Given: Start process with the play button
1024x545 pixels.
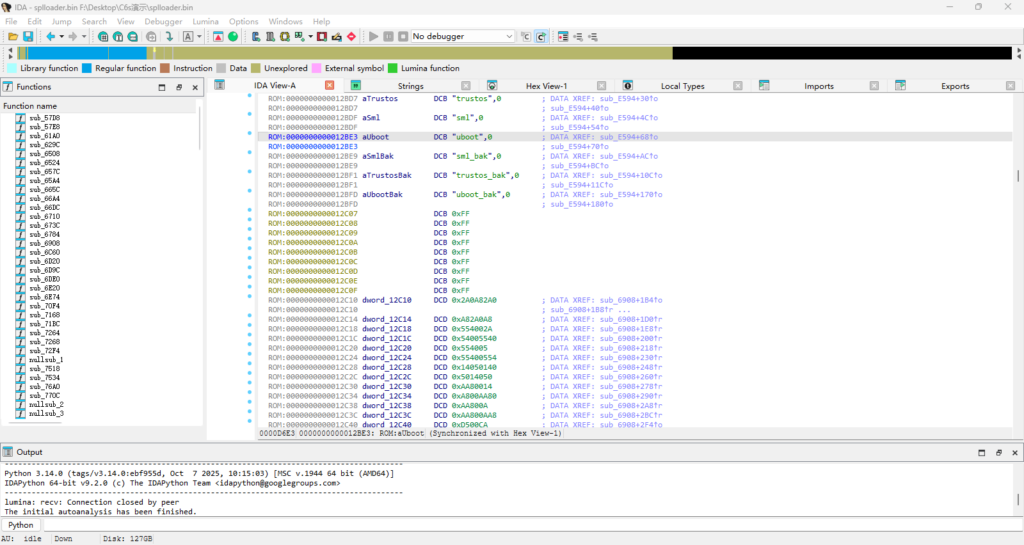Looking at the screenshot, I should pyautogui.click(x=374, y=37).
